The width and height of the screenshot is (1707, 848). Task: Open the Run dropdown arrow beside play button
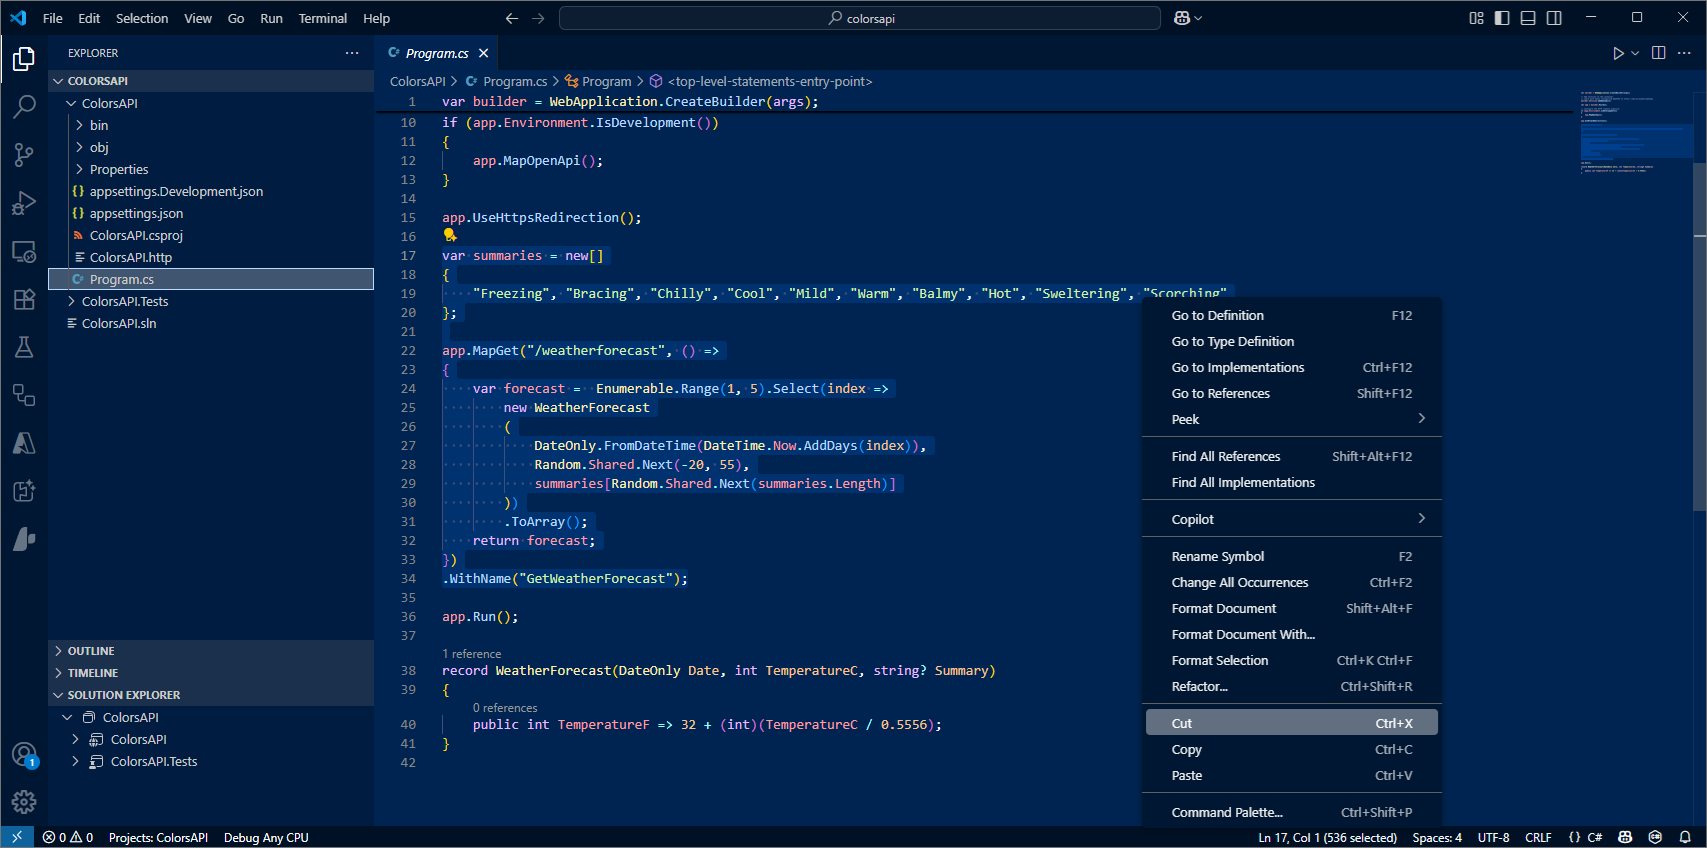click(x=1635, y=53)
